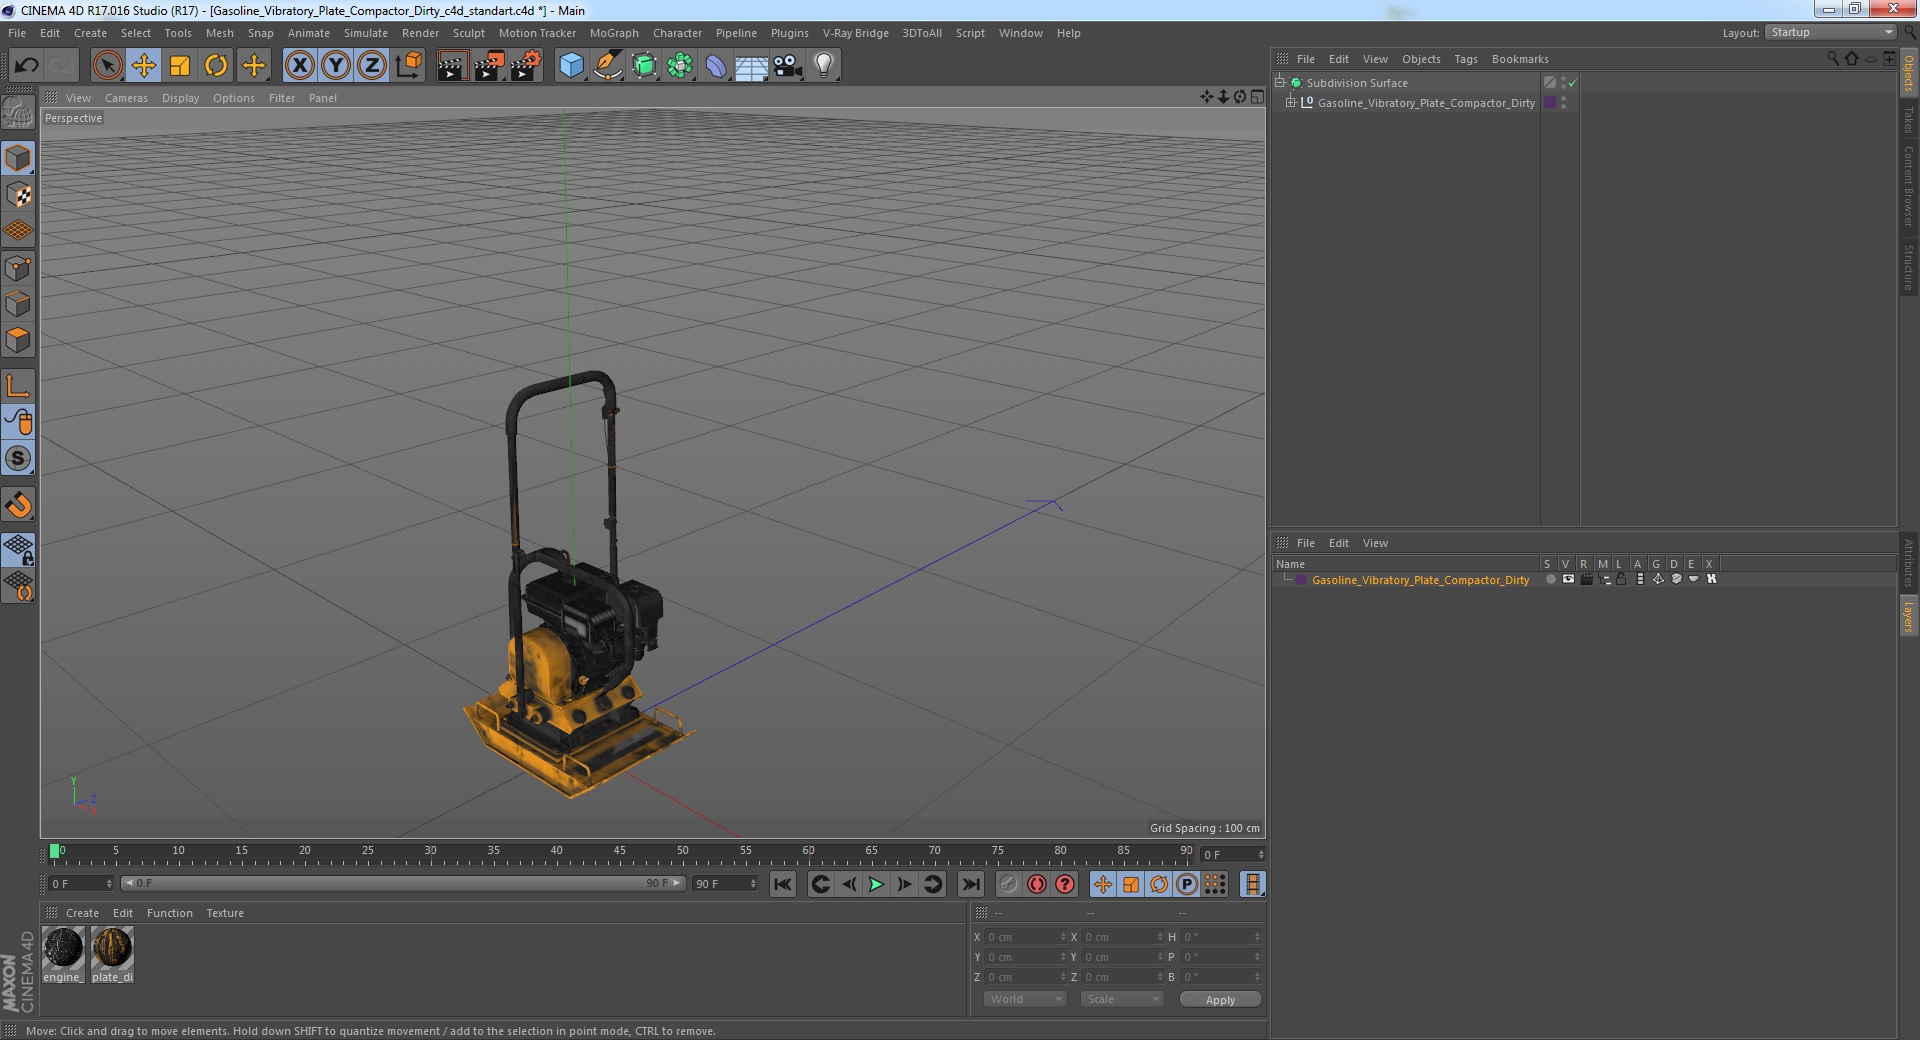Toggle Subdivision Surface enabled green checkmark
Viewport: 1920px width, 1040px height.
point(1573,83)
